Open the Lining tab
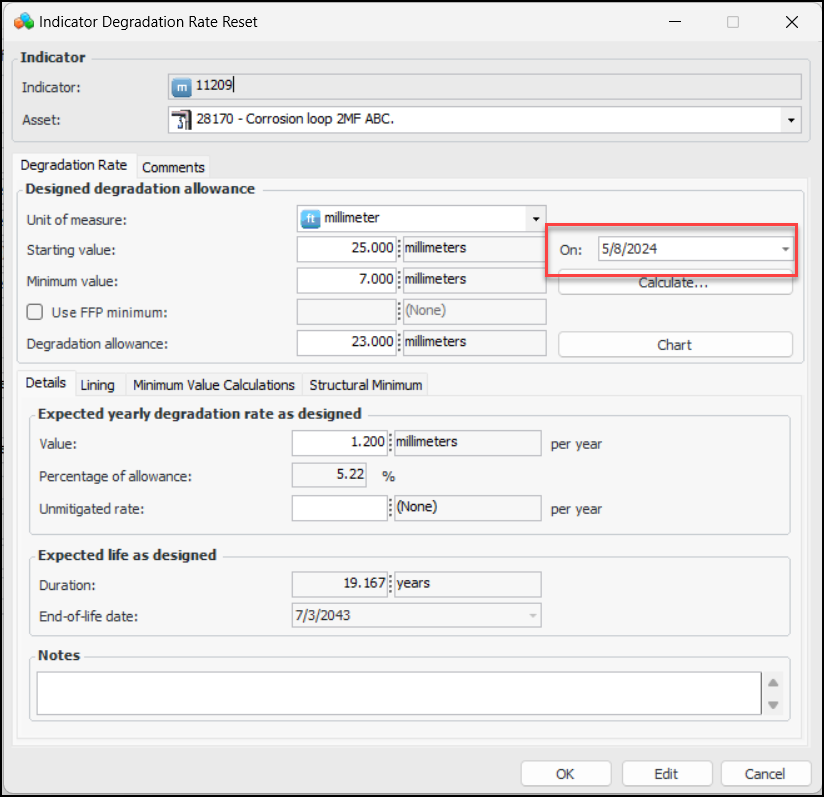The height and width of the screenshot is (797, 824). pyautogui.click(x=97, y=385)
